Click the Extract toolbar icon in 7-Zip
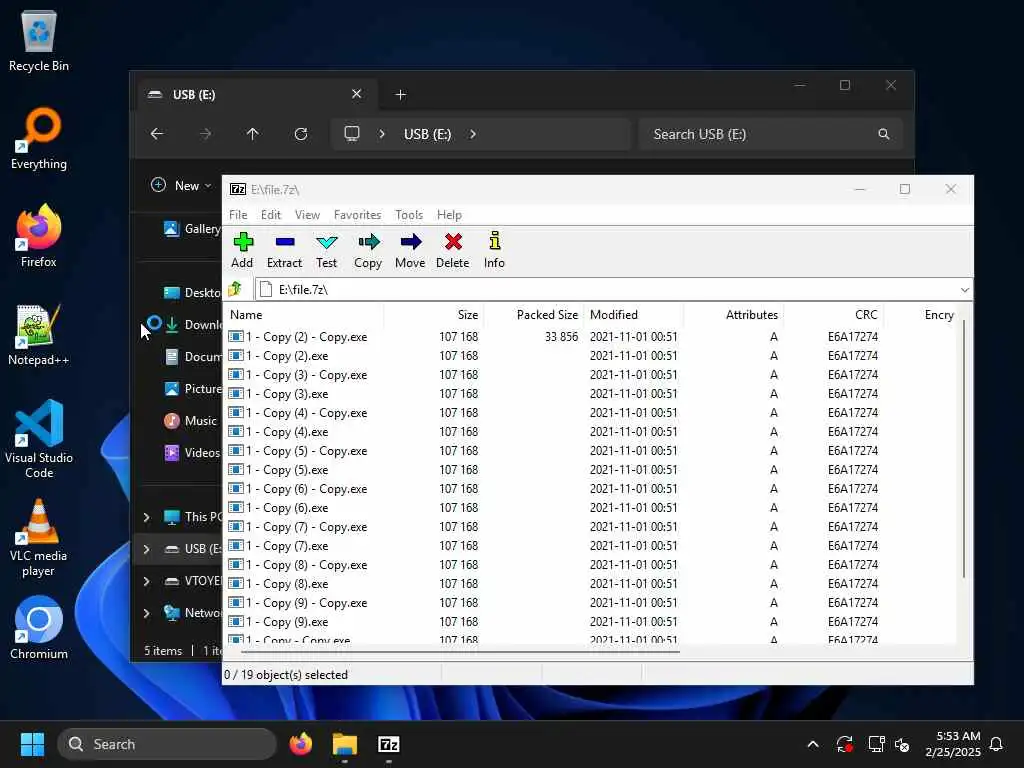The height and width of the screenshot is (768, 1024). pyautogui.click(x=284, y=250)
